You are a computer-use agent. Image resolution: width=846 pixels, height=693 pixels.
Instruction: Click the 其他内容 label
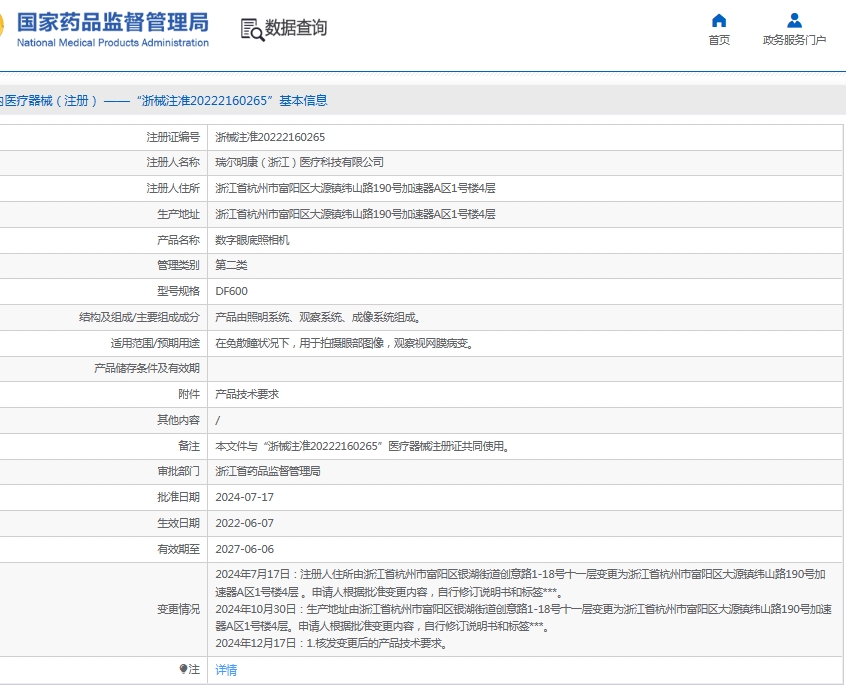click(178, 420)
